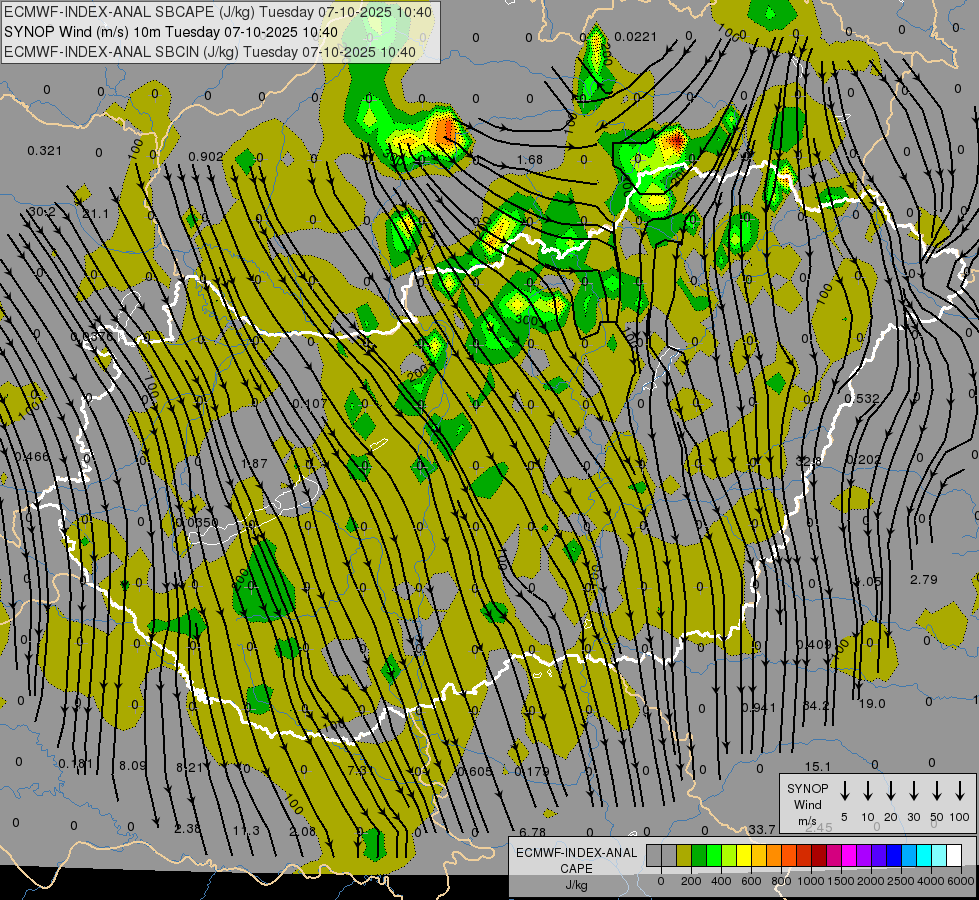Click the 20 m/s wind arrow in legend

(x=891, y=791)
